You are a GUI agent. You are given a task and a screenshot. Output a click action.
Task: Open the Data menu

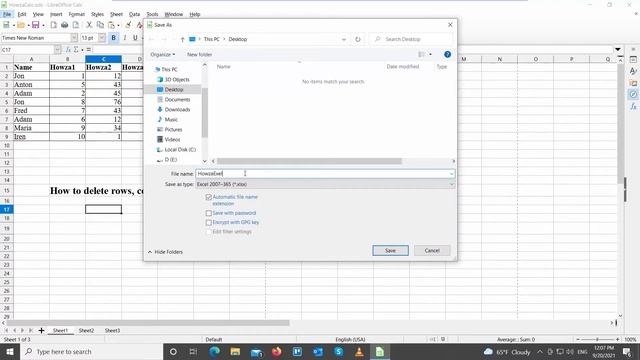(134, 14)
